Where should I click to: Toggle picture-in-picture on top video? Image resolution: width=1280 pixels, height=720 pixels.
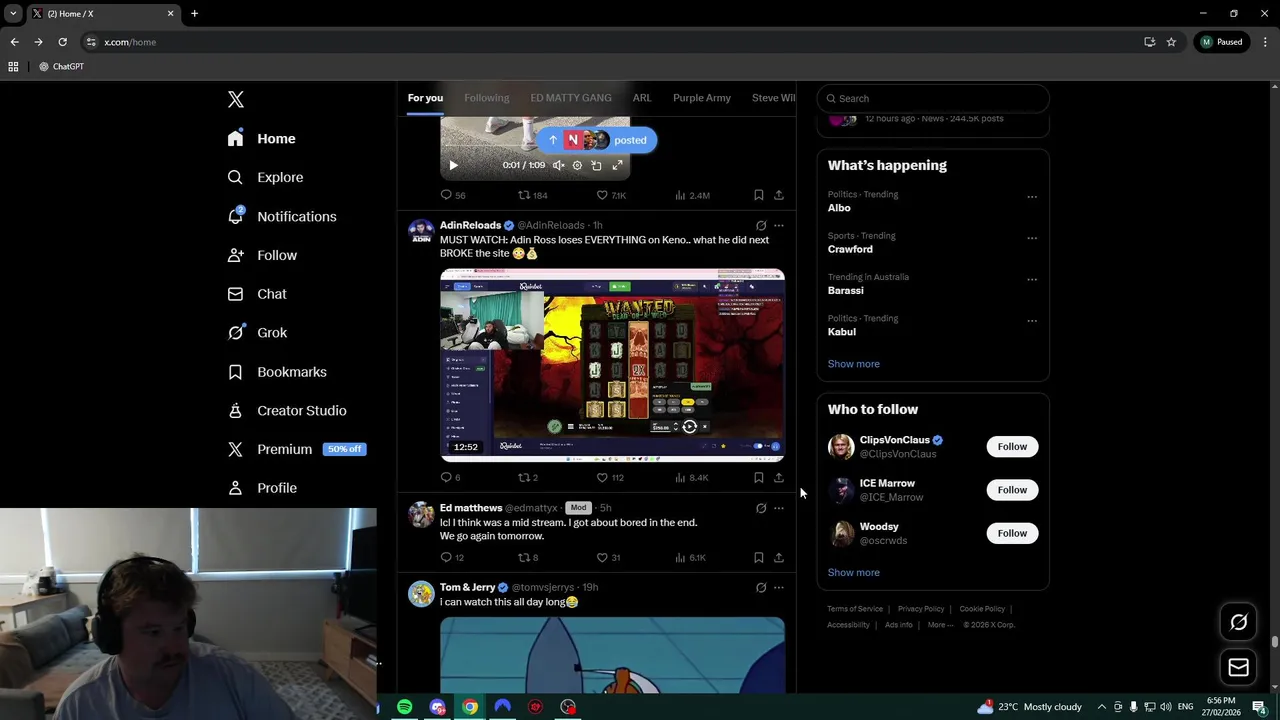597,165
